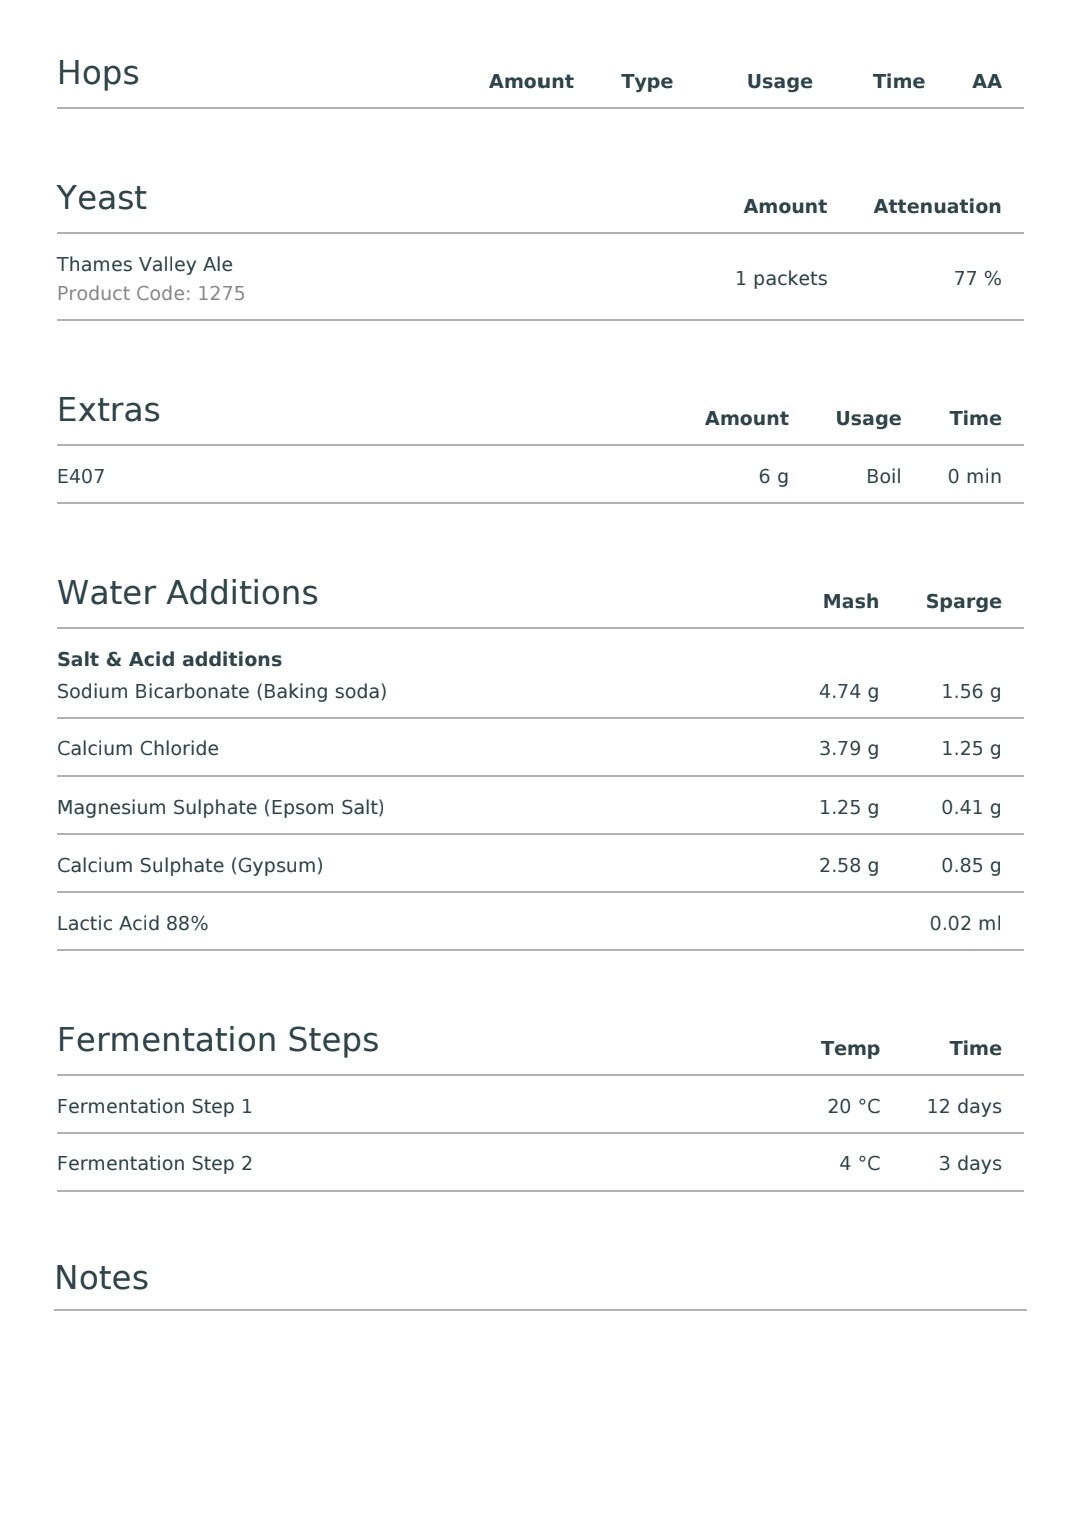Click the 12 days fermentation time
The width and height of the screenshot is (1080, 1527).
click(964, 1107)
